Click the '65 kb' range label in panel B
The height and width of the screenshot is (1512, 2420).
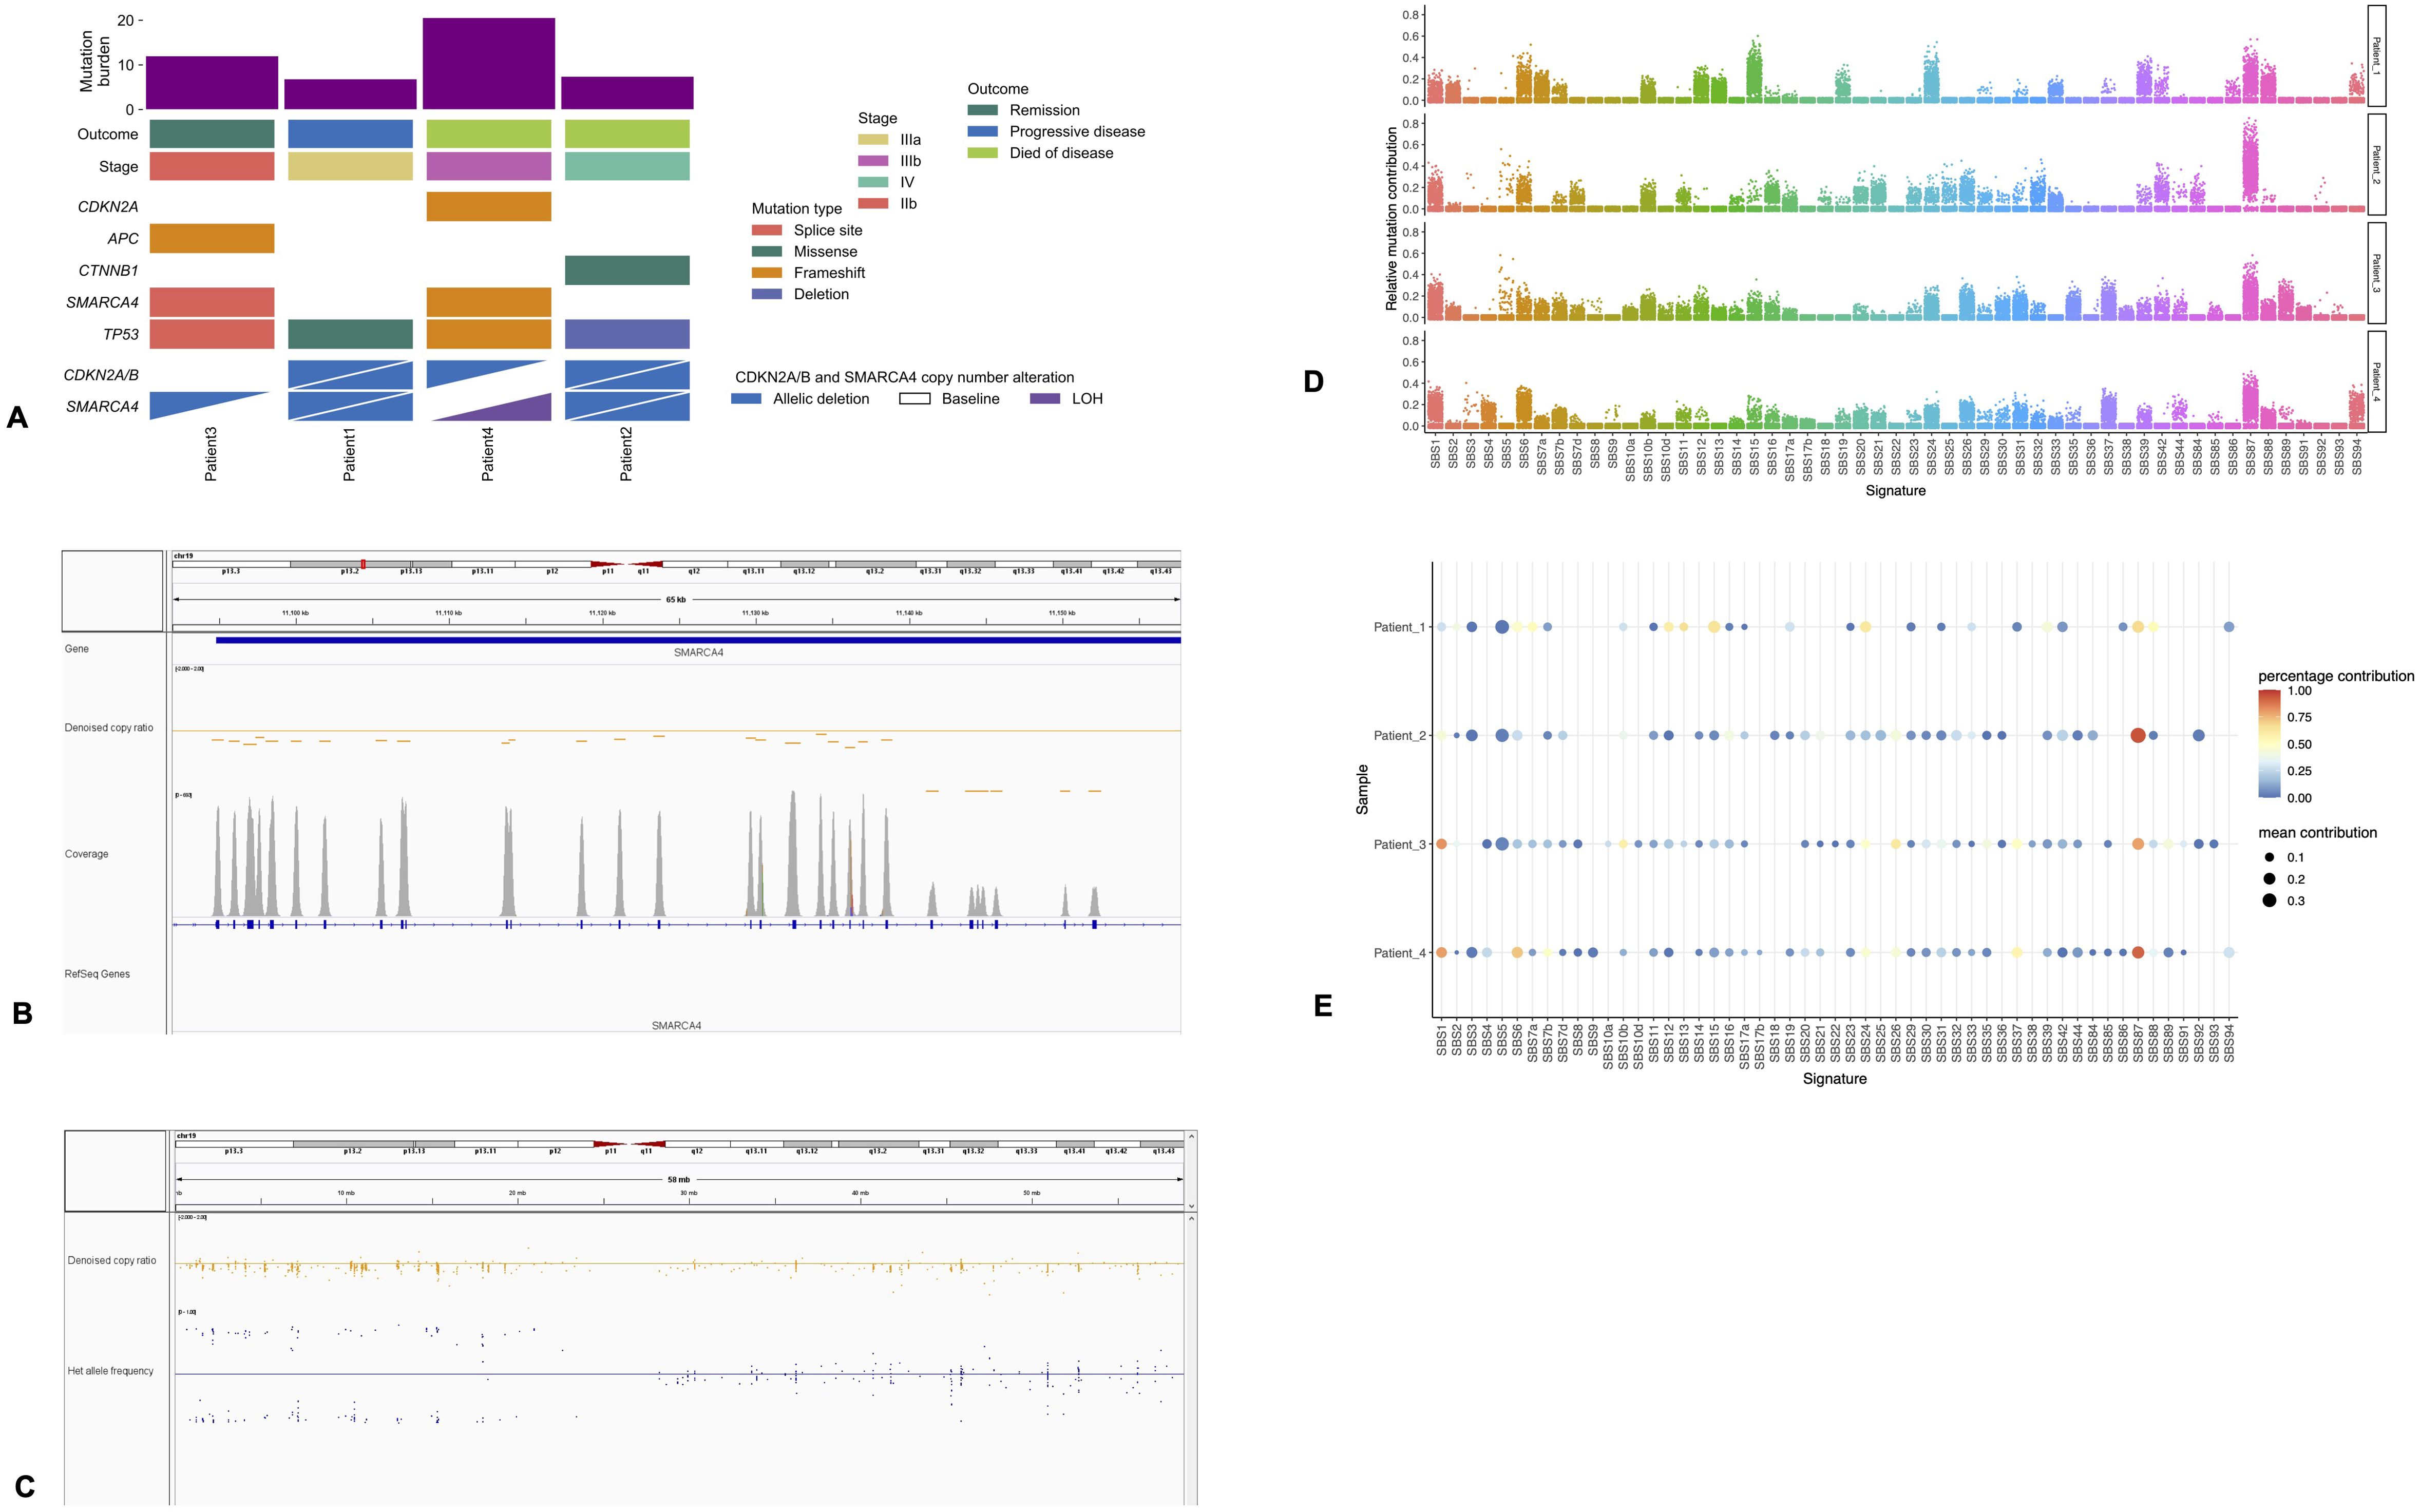coord(676,600)
